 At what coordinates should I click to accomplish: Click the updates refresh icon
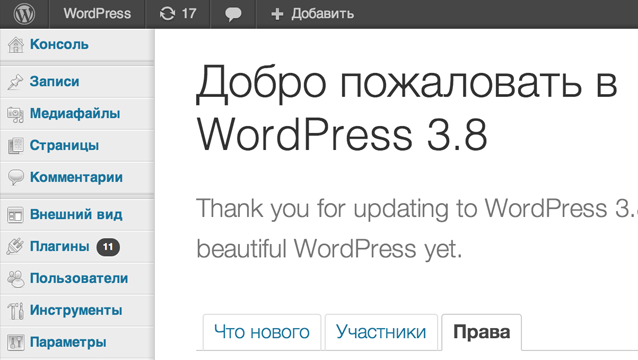[x=167, y=14]
